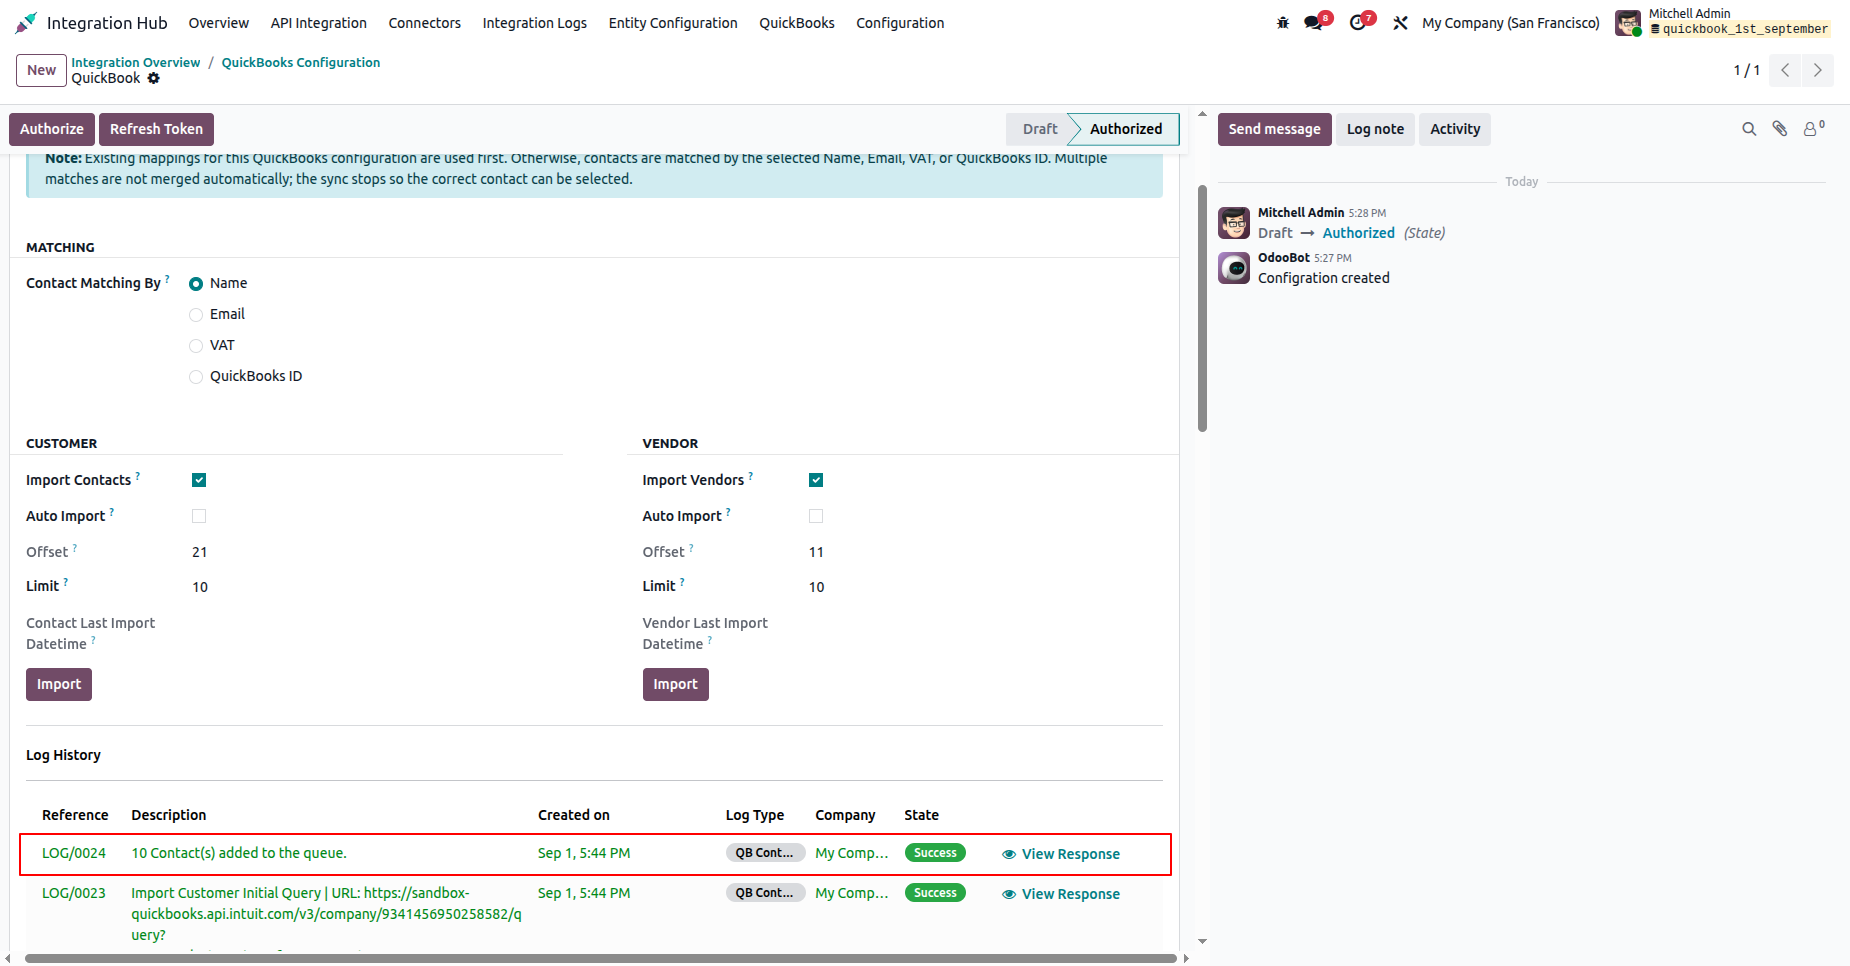Open the Integration Logs menu

coord(535,23)
